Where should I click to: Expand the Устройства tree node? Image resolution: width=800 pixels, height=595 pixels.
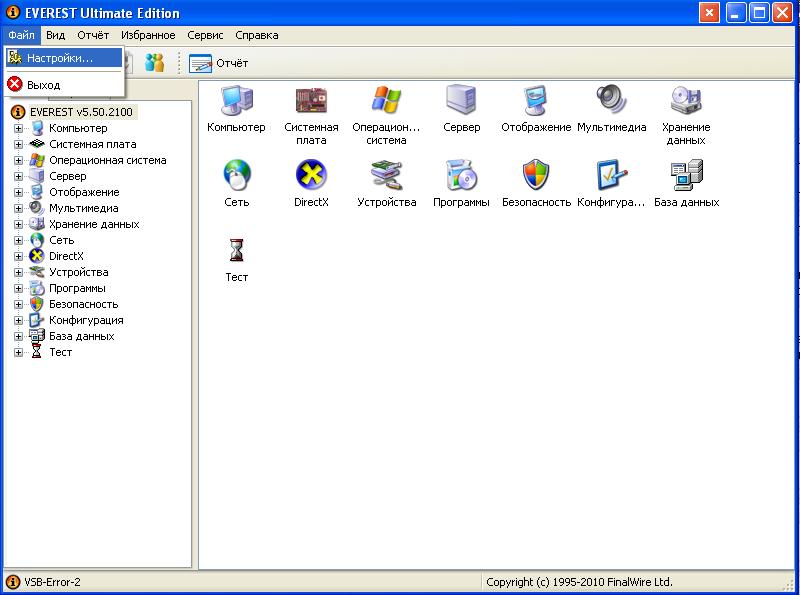click(x=18, y=272)
